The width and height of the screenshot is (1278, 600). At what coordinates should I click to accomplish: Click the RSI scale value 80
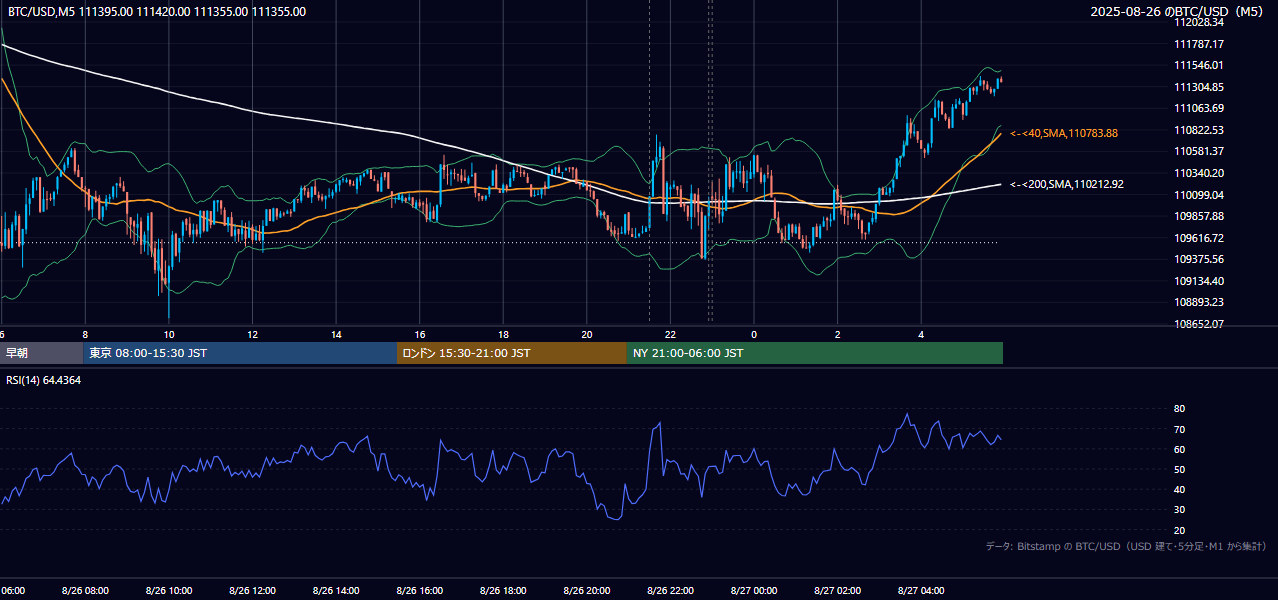1179,409
